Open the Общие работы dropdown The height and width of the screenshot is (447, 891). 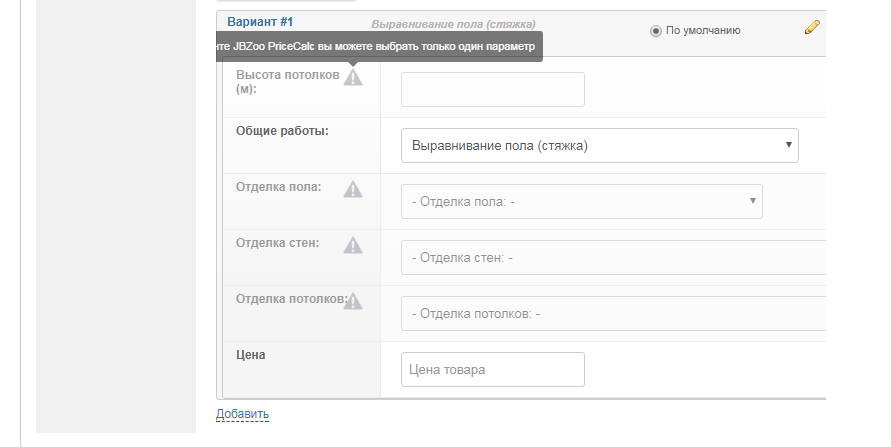coord(599,145)
